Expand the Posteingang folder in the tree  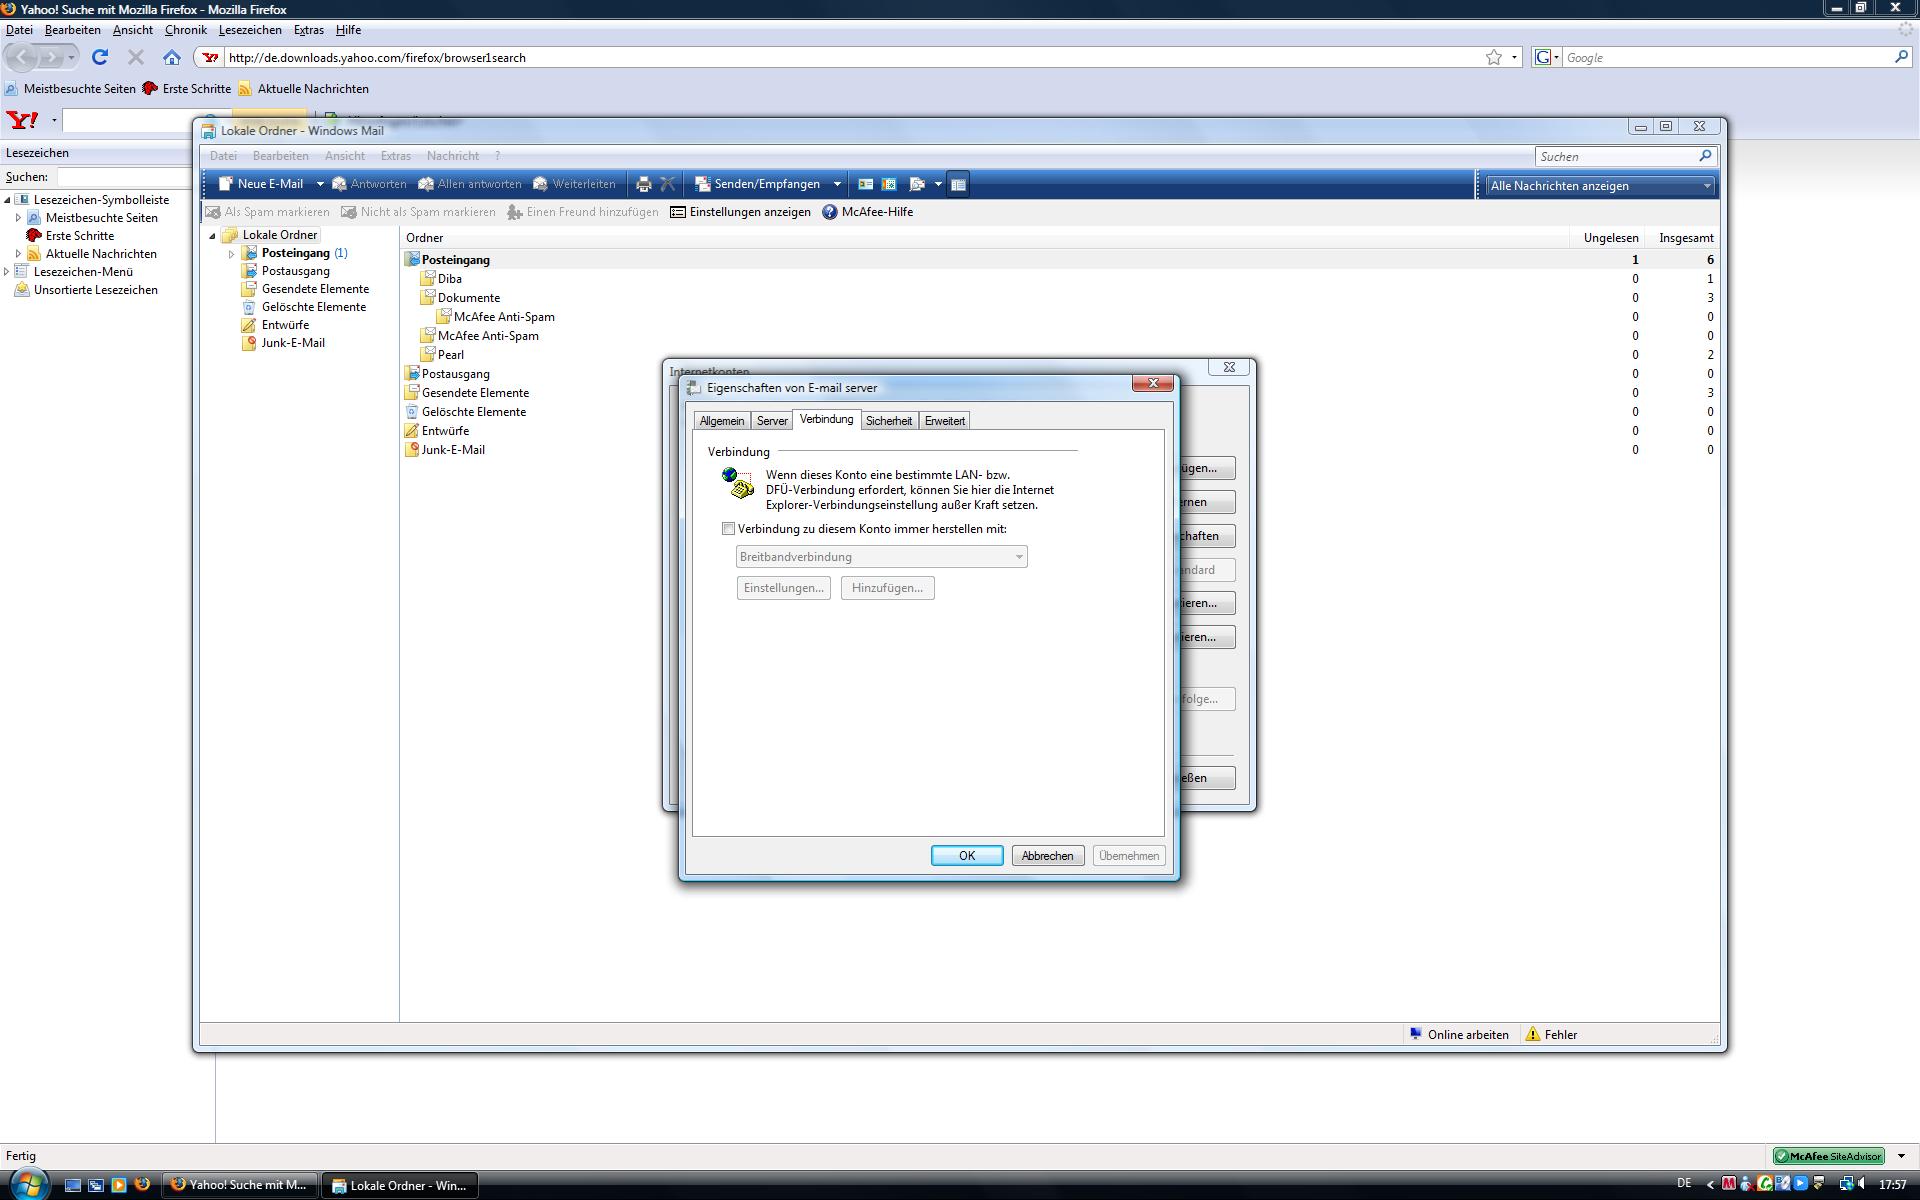232,254
